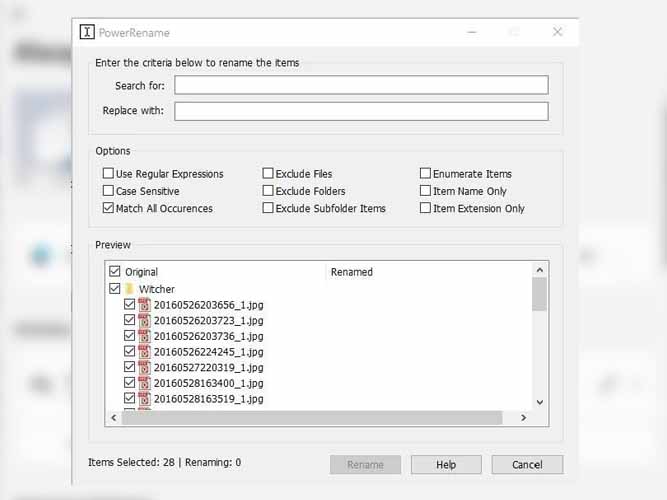Click the Witcher folder icon

[x=130, y=289]
